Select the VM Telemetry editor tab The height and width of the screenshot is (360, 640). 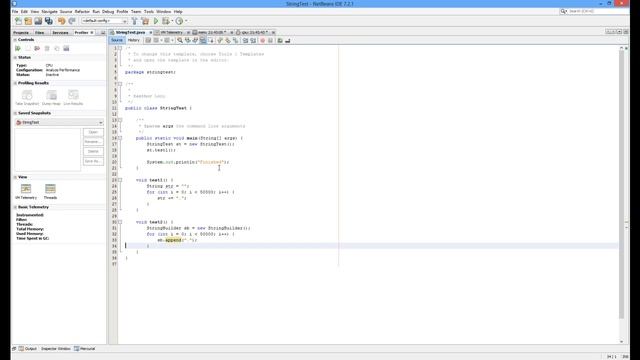click(x=172, y=32)
